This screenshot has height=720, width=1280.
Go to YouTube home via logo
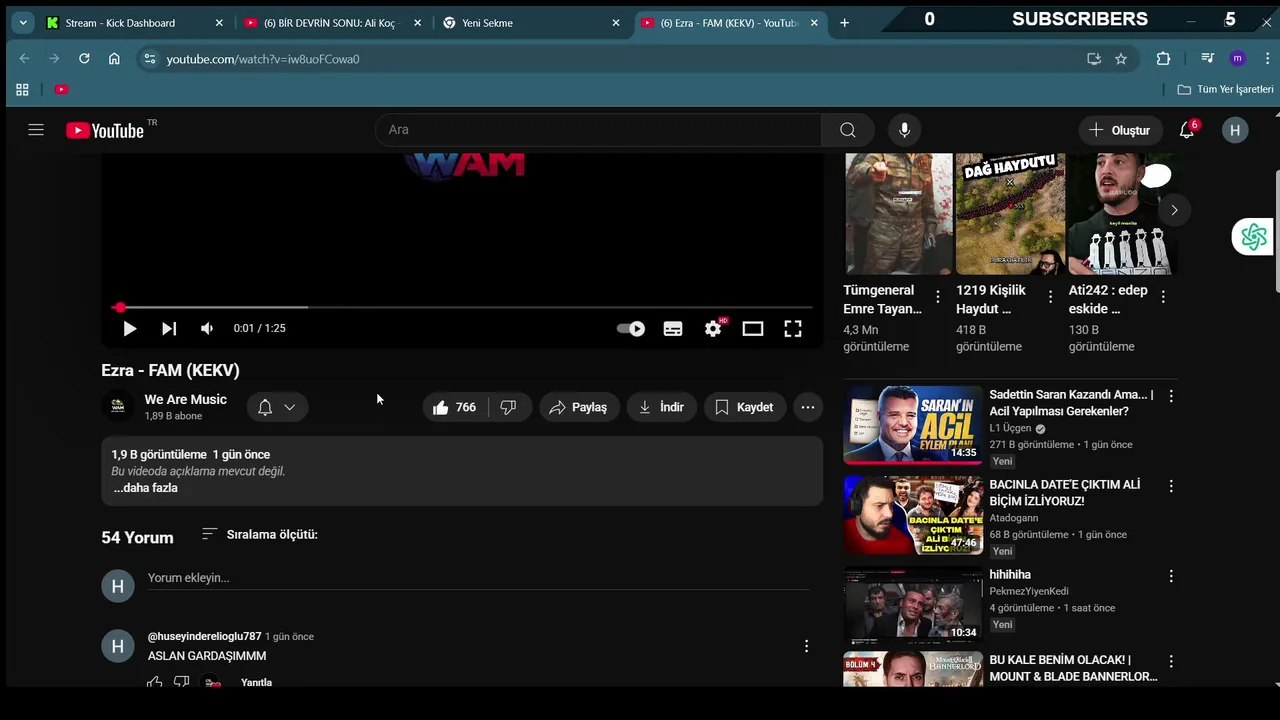point(105,130)
